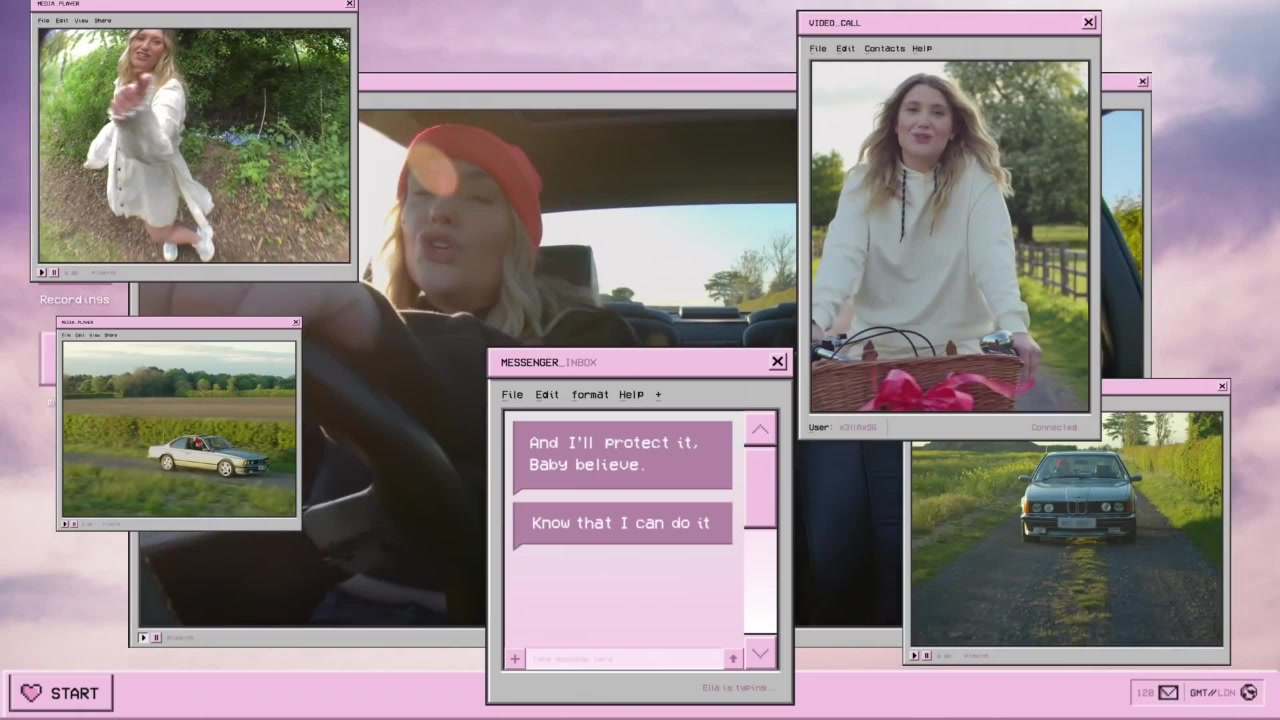Image resolution: width=1280 pixels, height=720 pixels.
Task: Open the mail envelope icon in the tray
Action: (x=1168, y=692)
